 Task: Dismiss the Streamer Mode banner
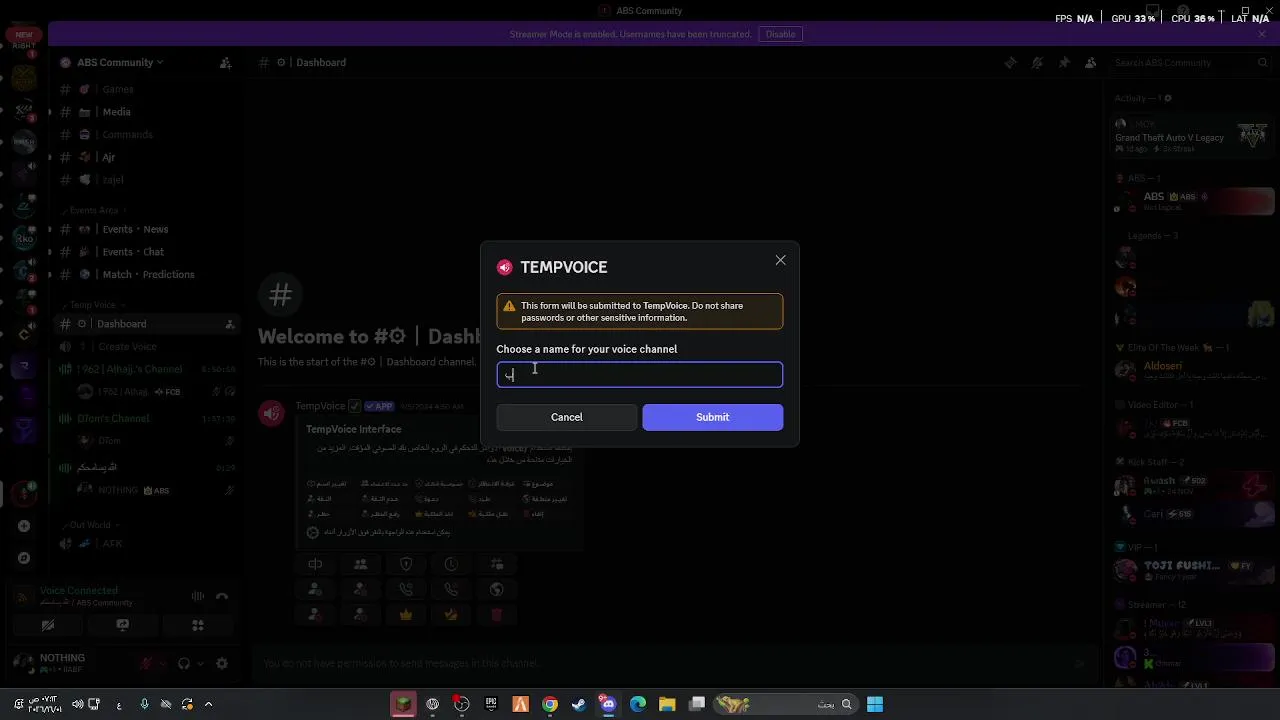point(1262,34)
